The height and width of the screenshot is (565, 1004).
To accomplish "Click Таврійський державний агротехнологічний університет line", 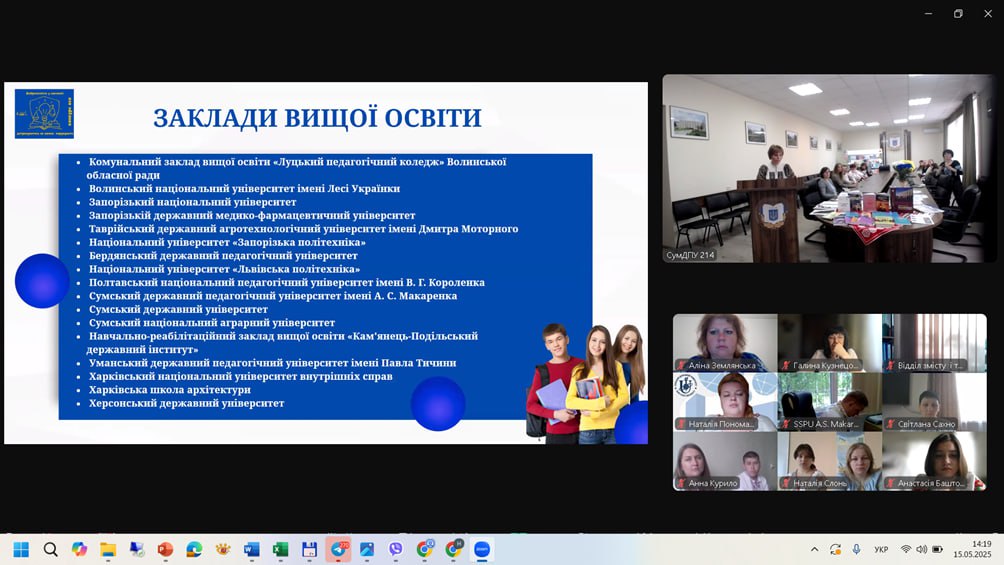I will [303, 229].
